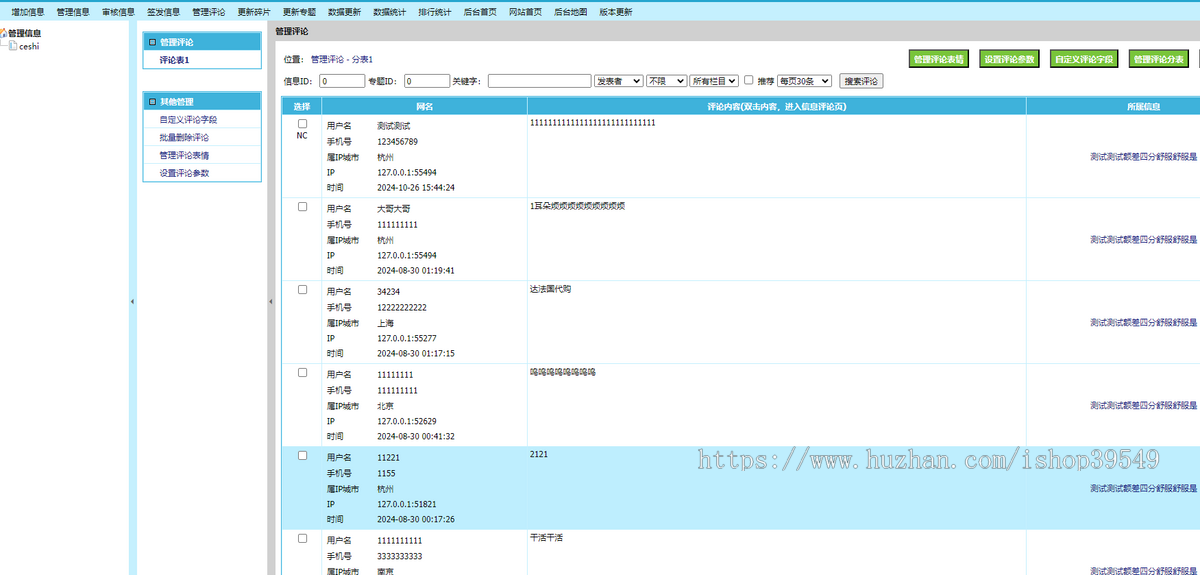The image size is (1200, 575).
Task: Open 数据统计 in the top menu
Action: click(x=389, y=12)
